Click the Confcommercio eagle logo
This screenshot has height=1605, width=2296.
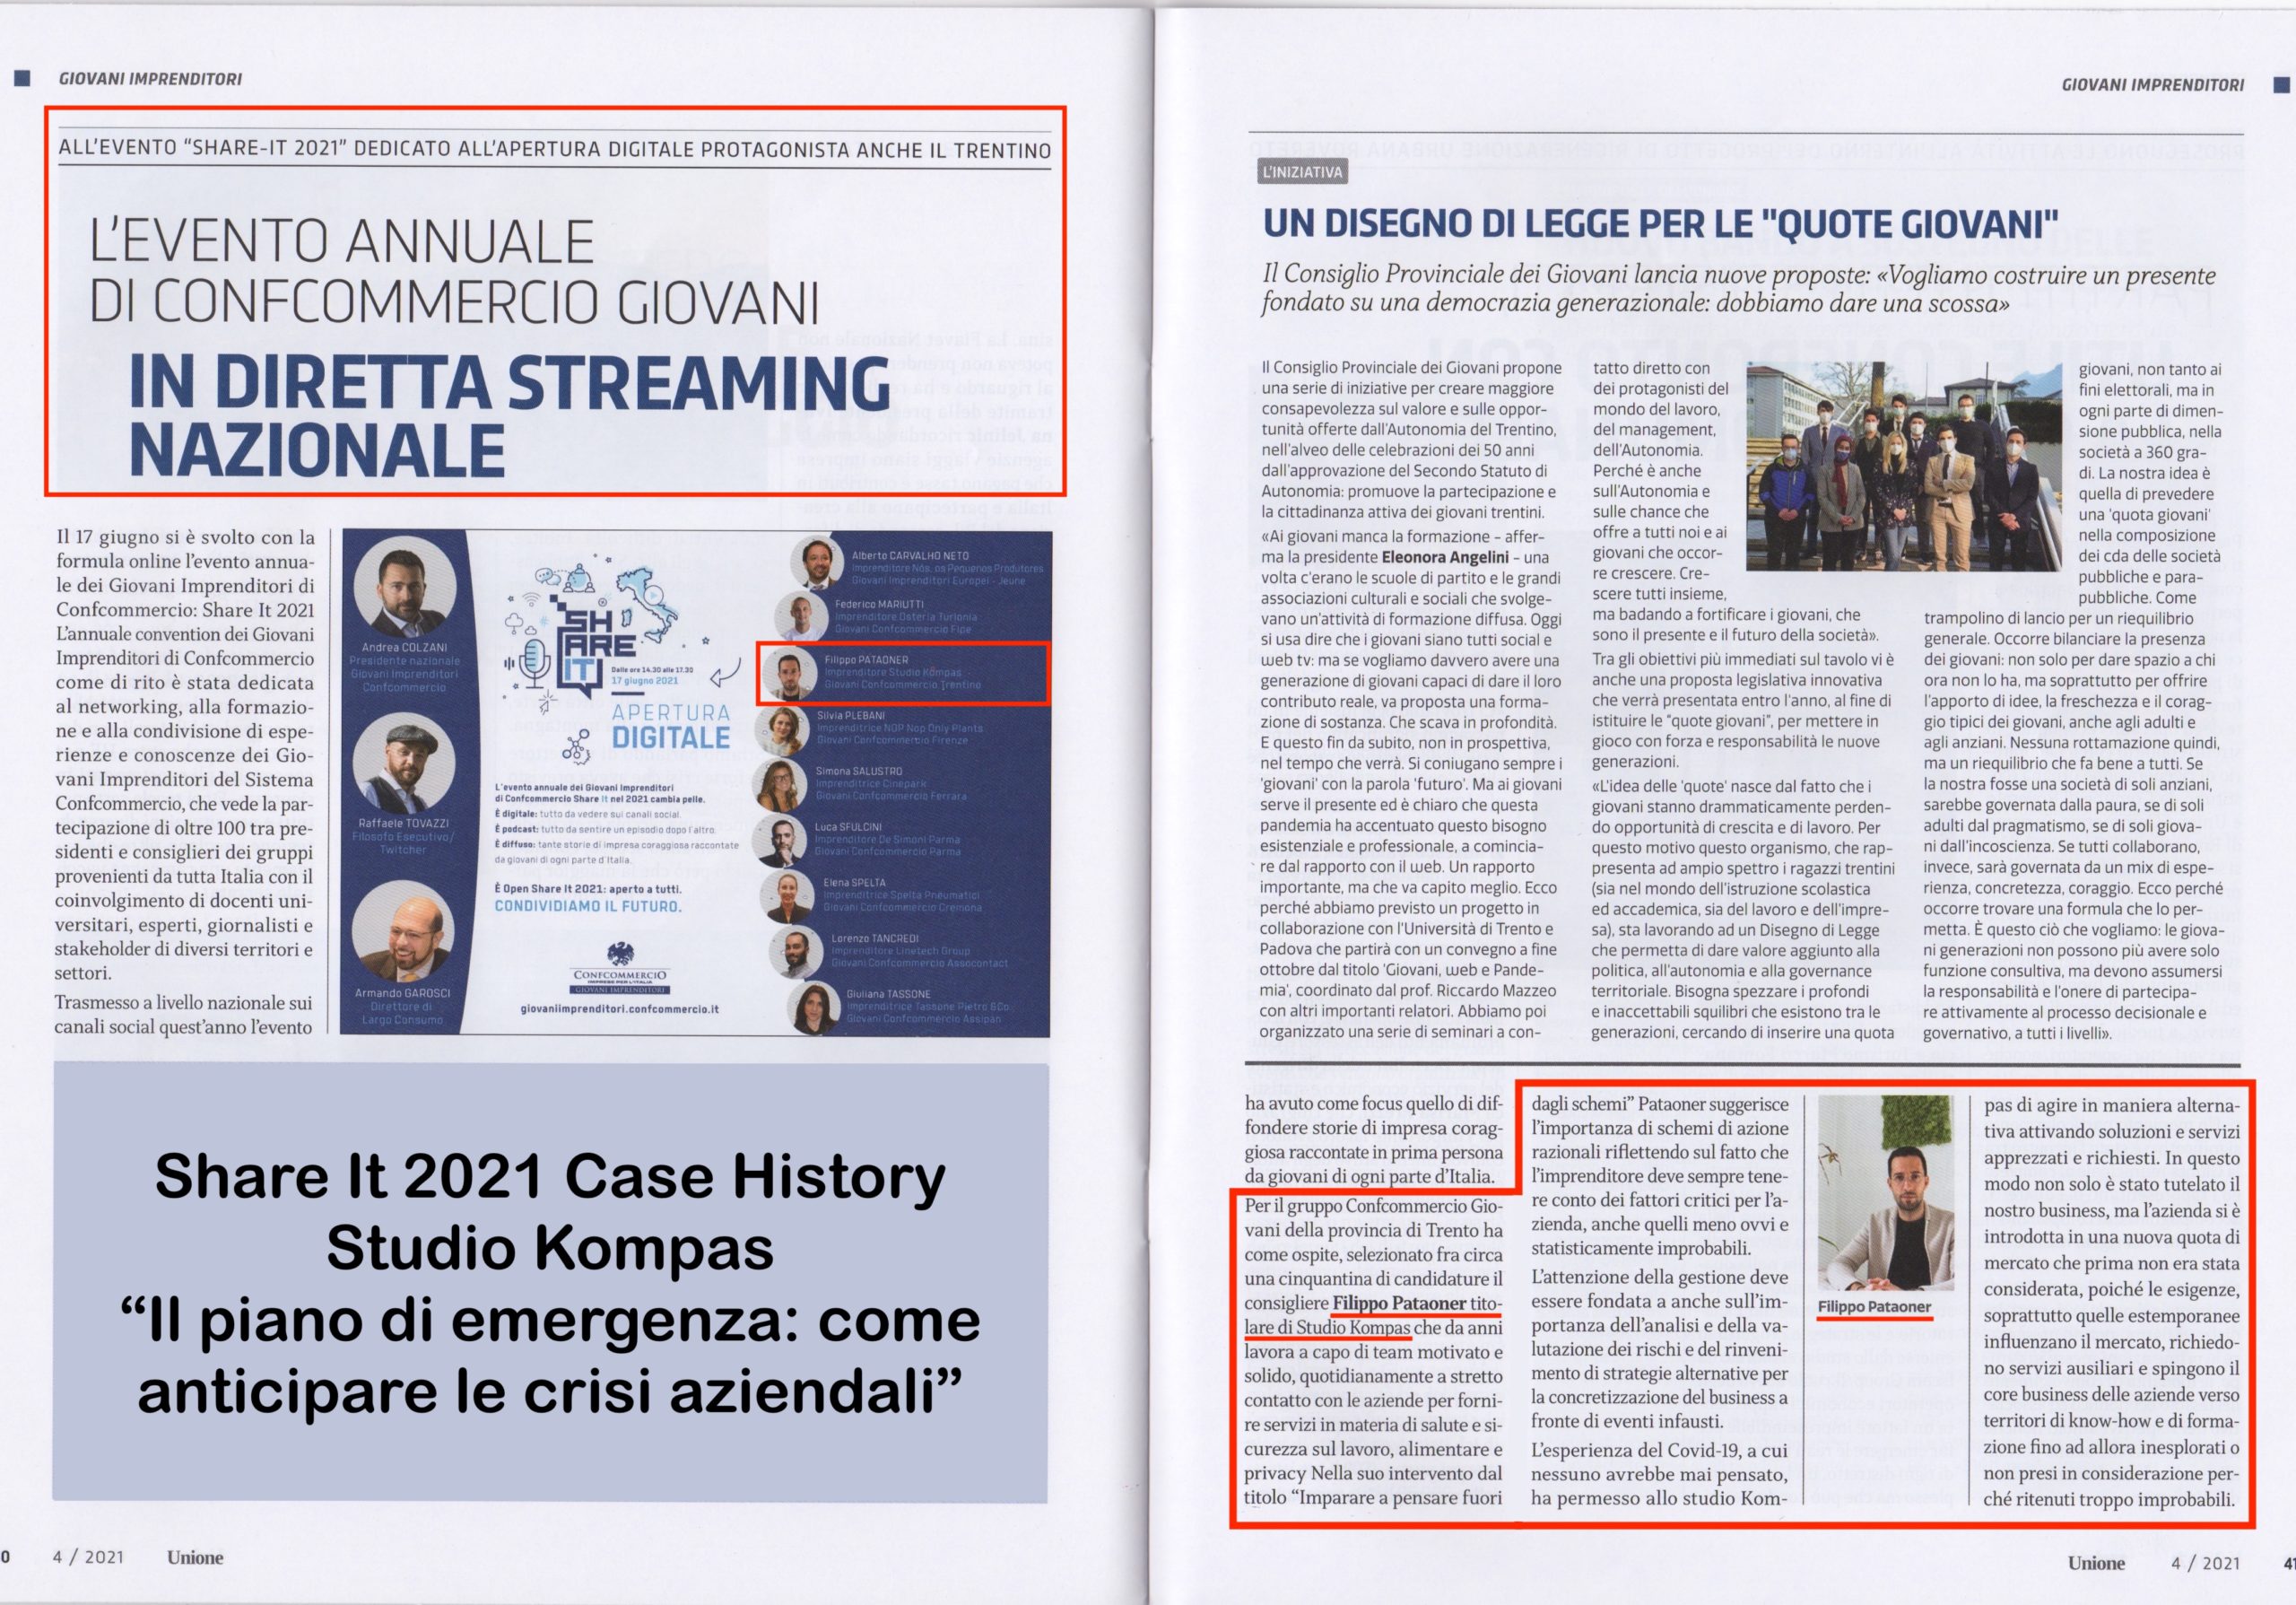pos(620,953)
